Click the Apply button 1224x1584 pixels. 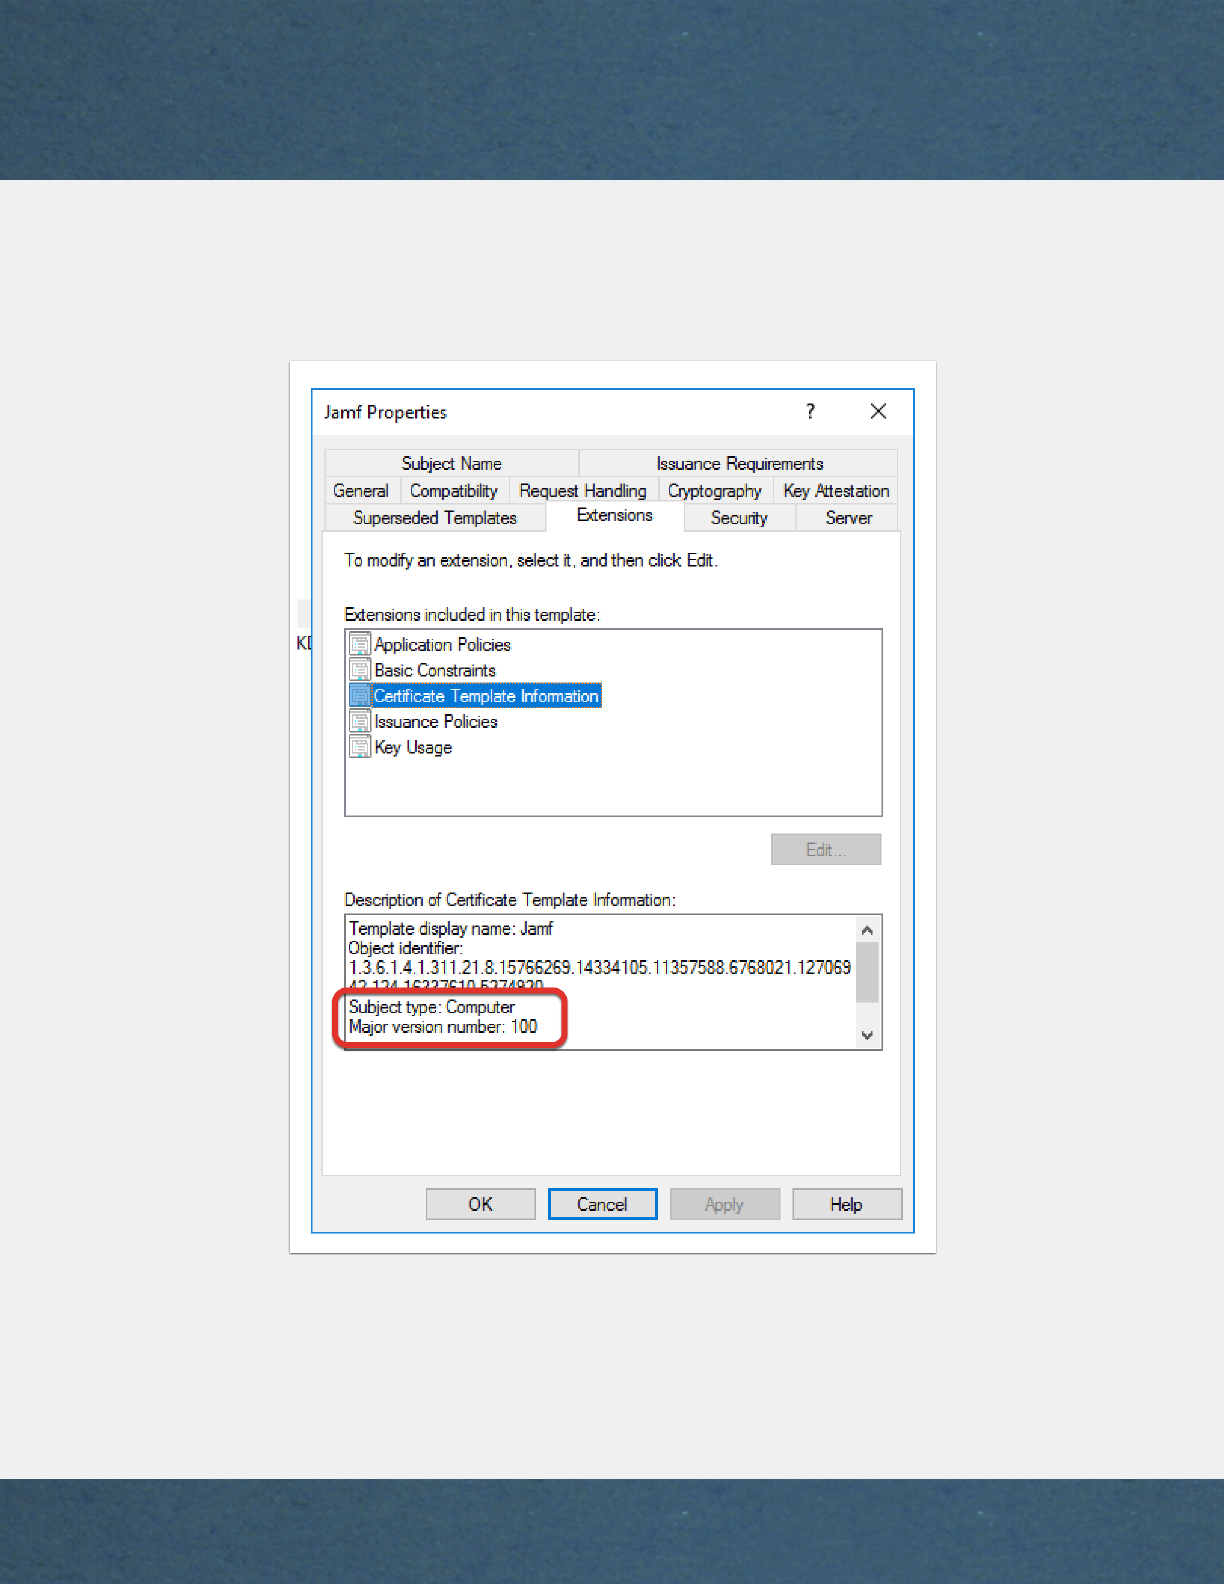(724, 1204)
